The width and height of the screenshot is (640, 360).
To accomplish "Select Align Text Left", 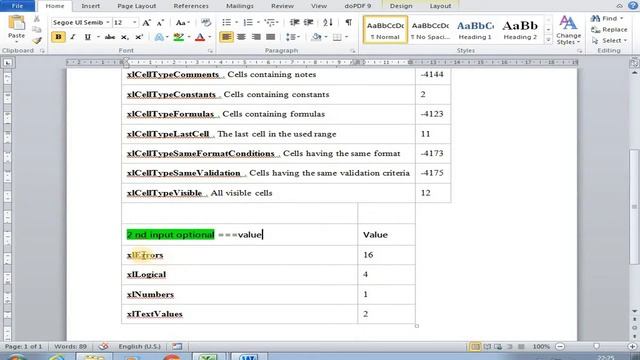I will [227, 37].
